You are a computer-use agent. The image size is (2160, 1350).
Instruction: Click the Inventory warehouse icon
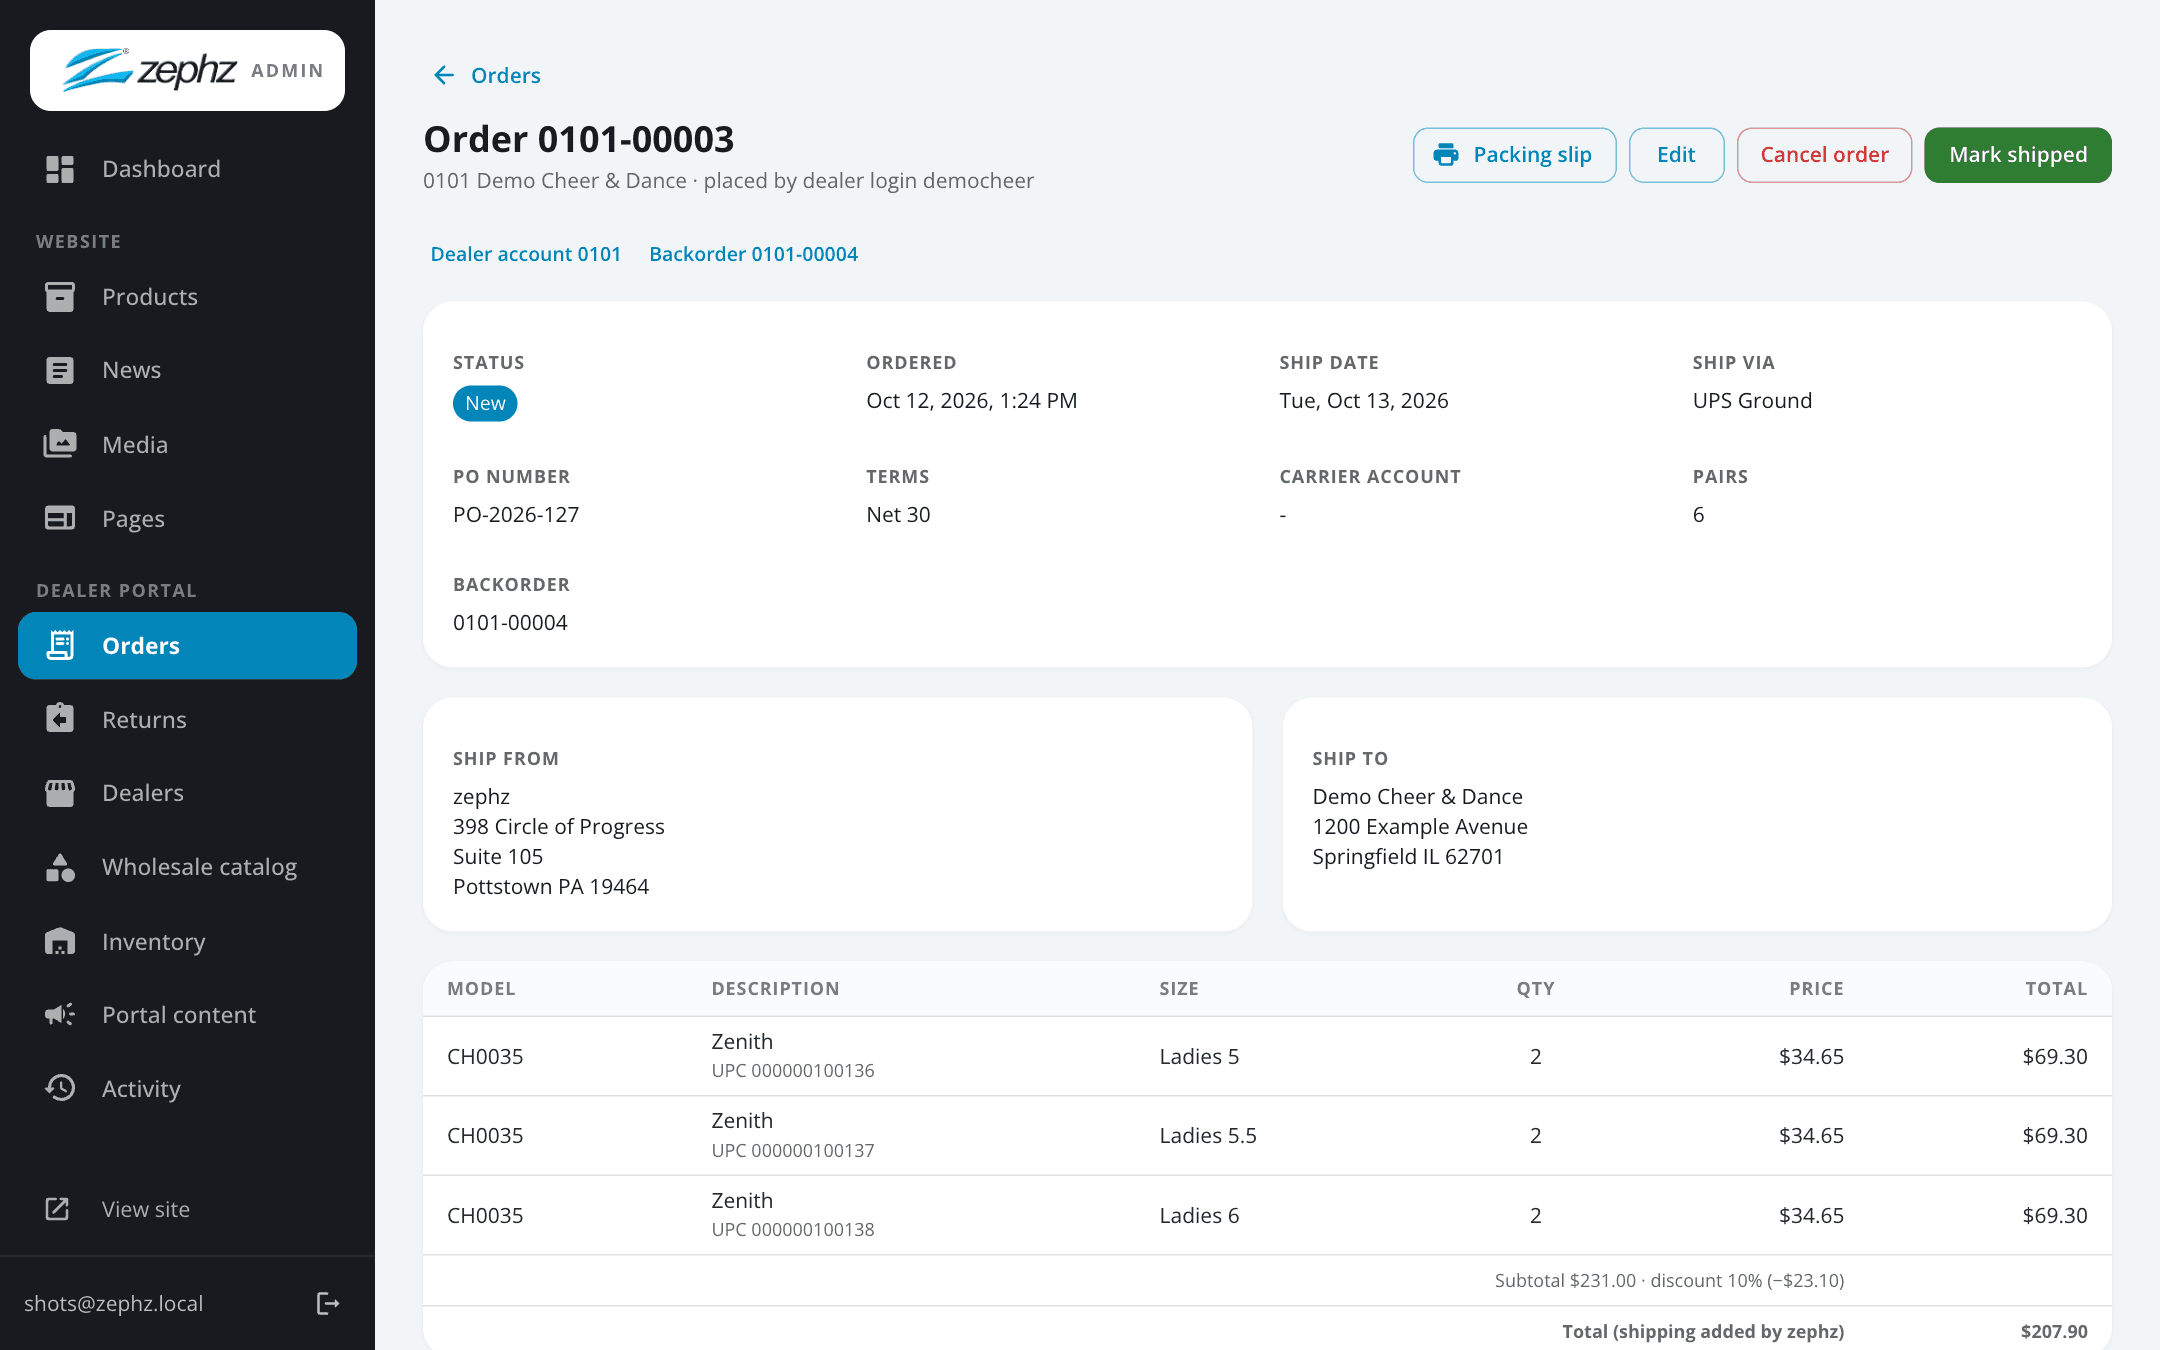point(60,941)
